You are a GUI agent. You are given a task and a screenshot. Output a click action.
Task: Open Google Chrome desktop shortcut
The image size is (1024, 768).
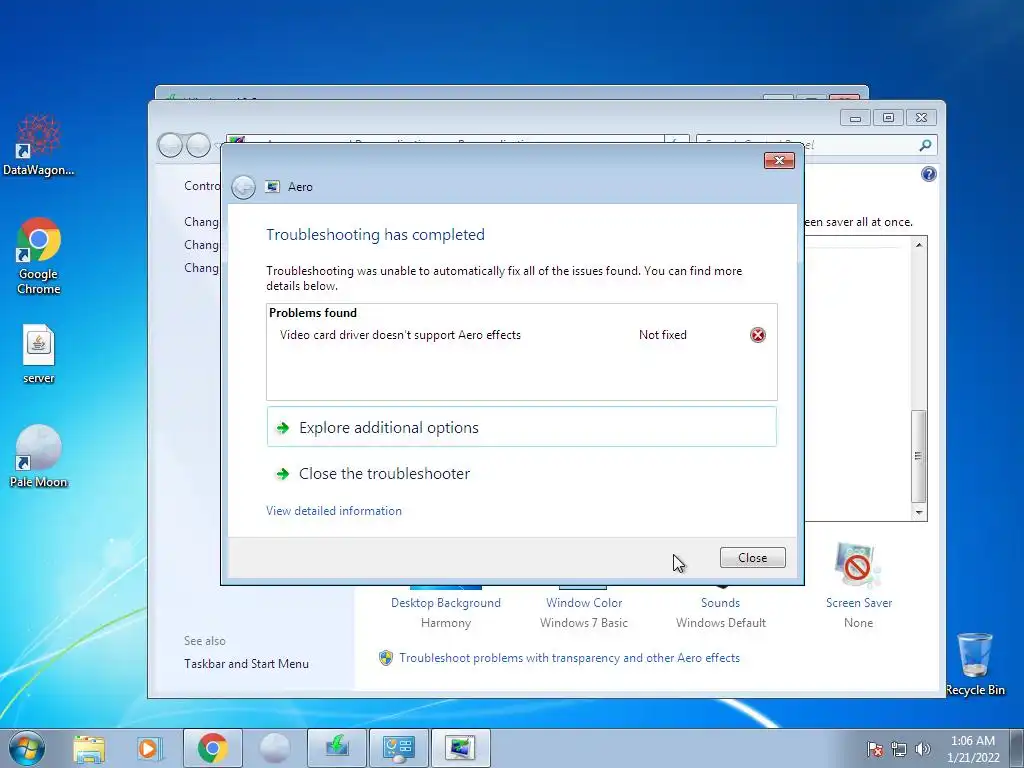click(x=39, y=256)
